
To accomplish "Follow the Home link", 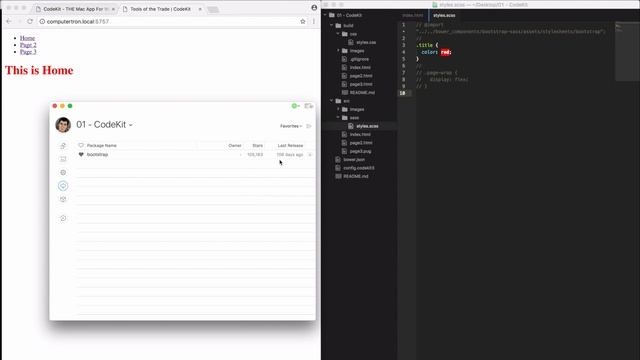I will [27, 38].
